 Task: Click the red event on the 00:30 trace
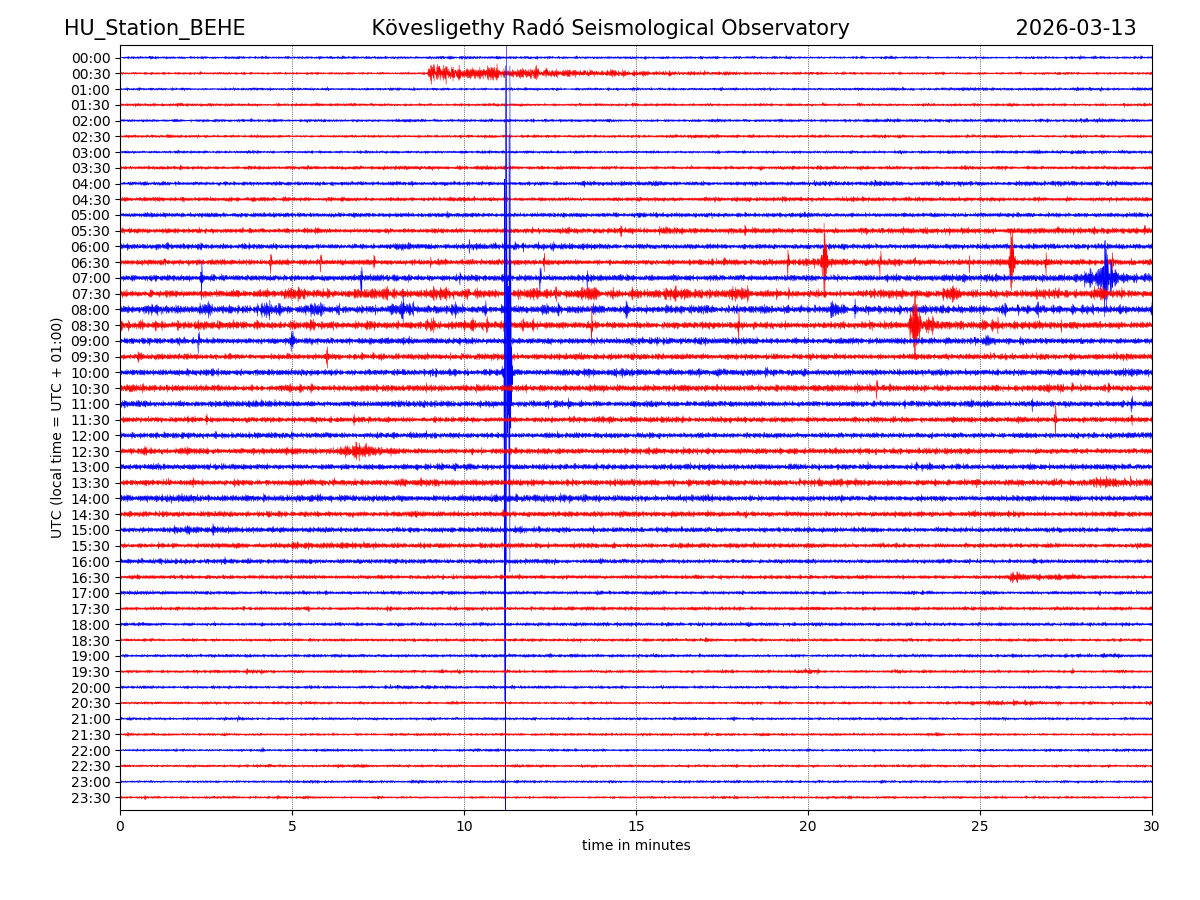coord(465,73)
